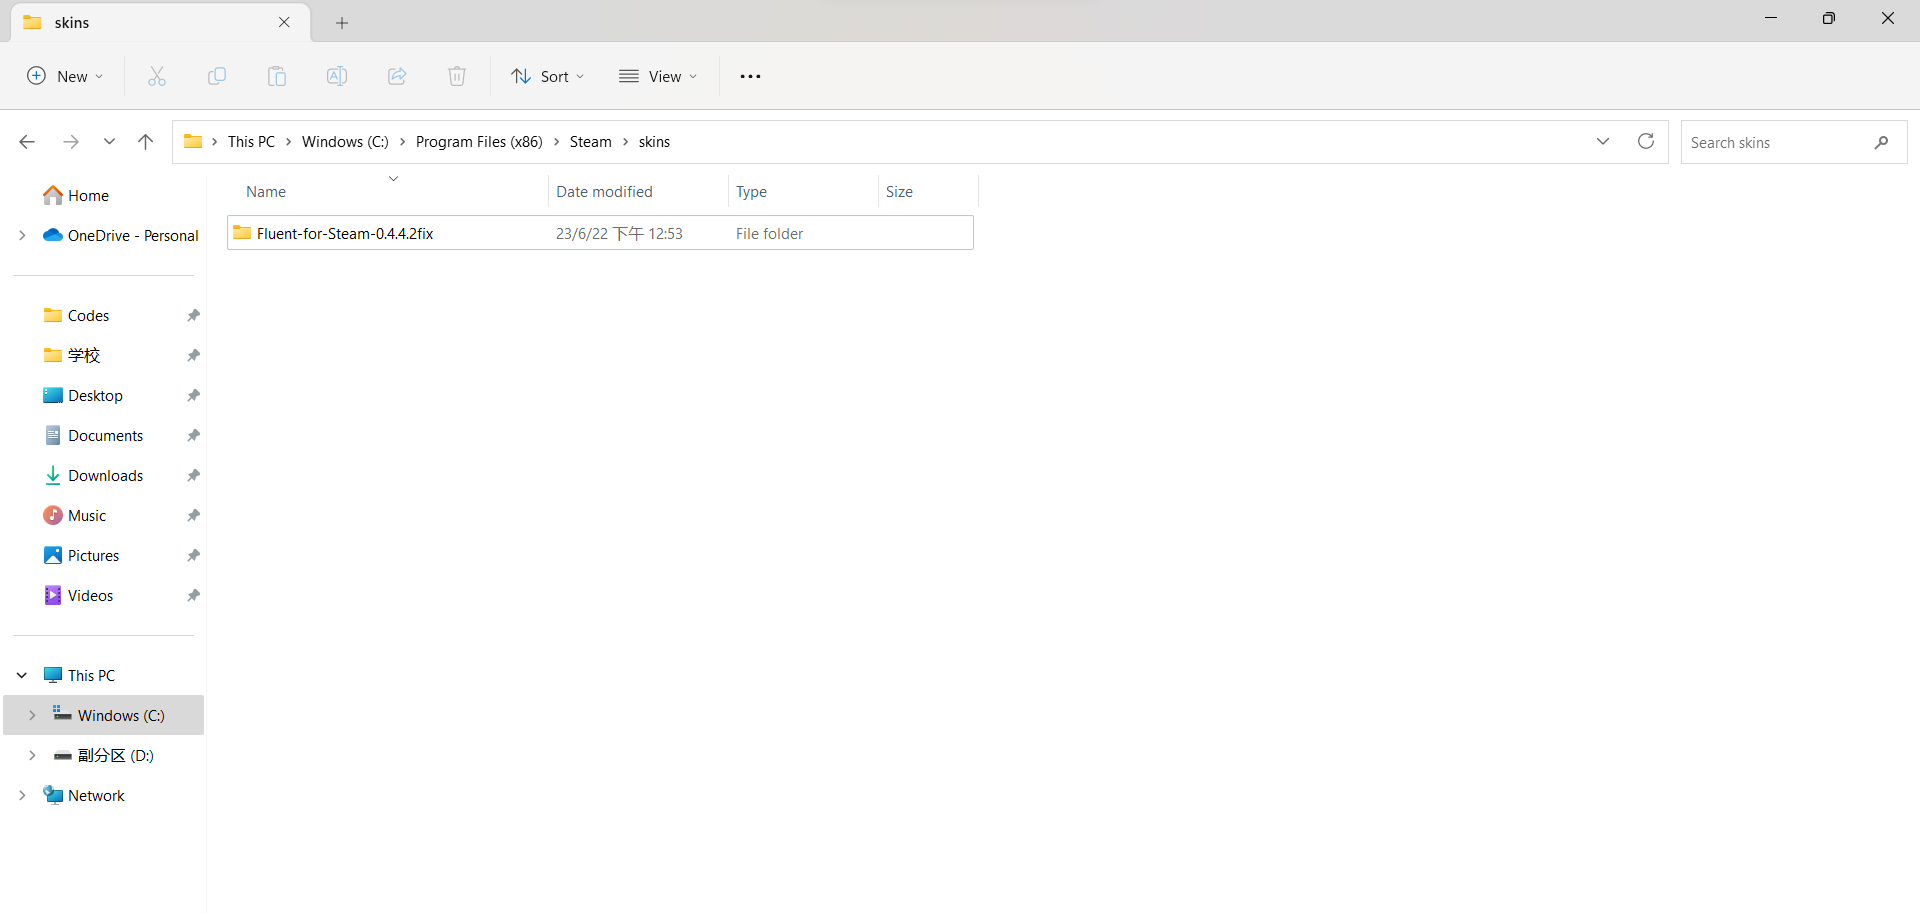Collapse the This PC section
1920x913 pixels.
coord(21,675)
